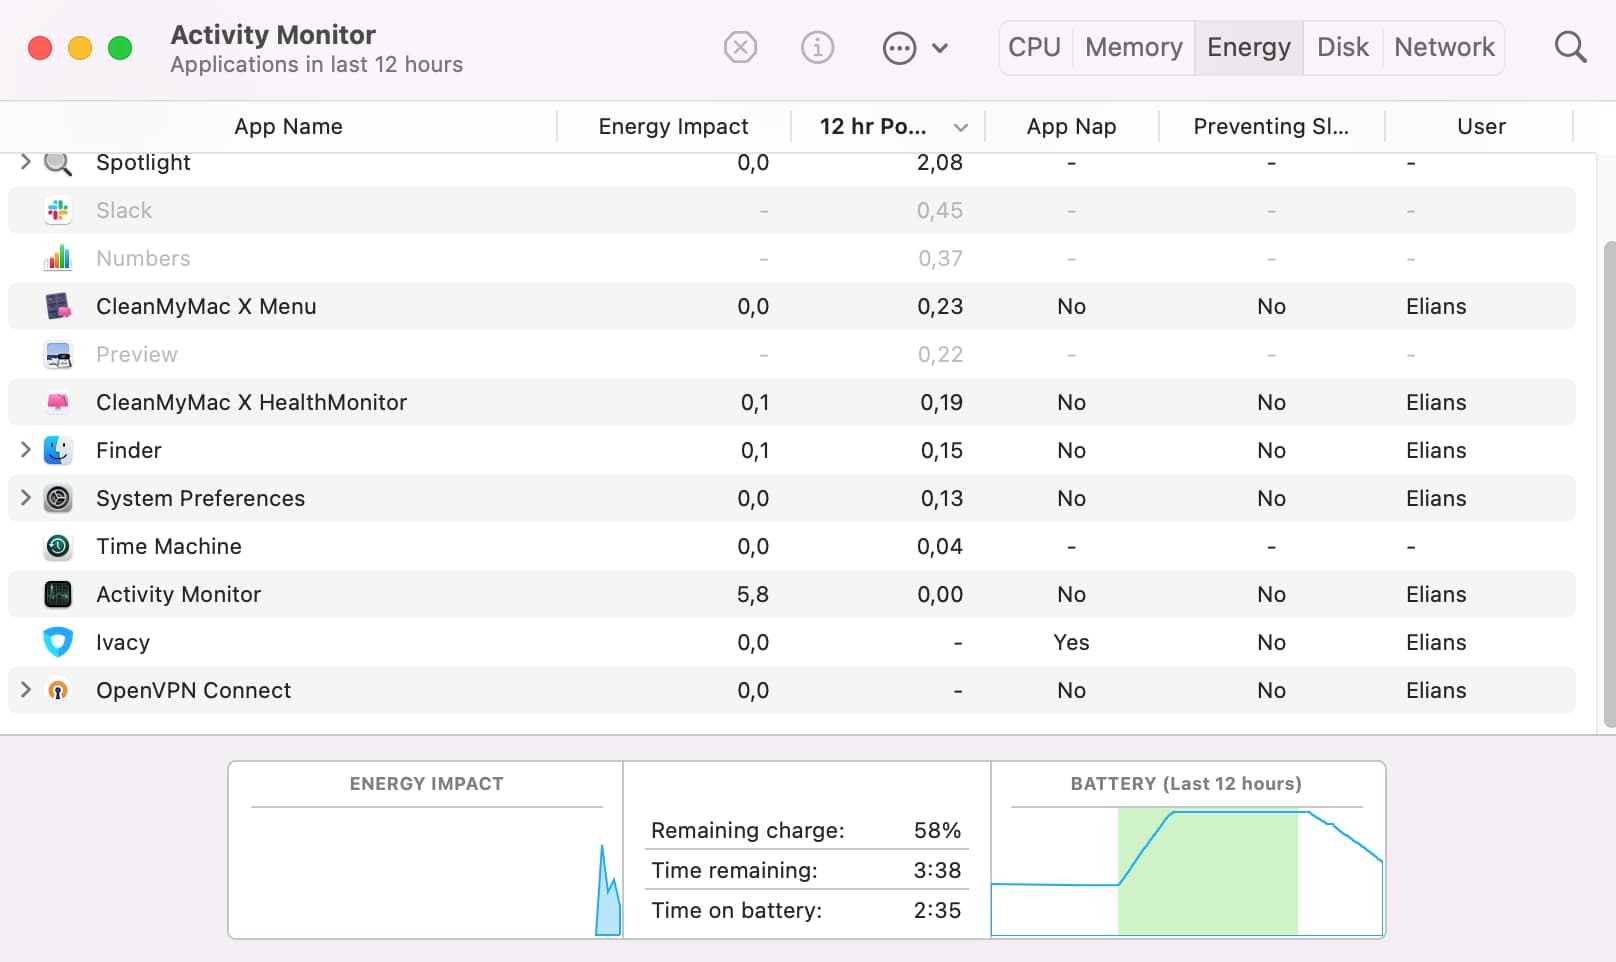
Task: Sort by User column header
Action: click(x=1480, y=126)
